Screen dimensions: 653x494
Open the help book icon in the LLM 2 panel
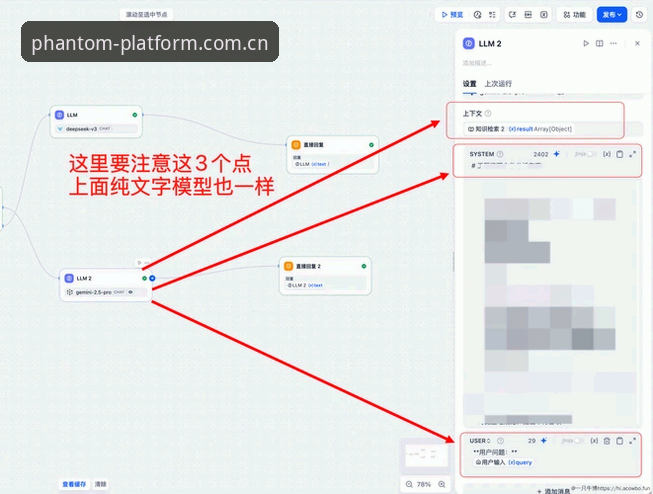(x=600, y=43)
